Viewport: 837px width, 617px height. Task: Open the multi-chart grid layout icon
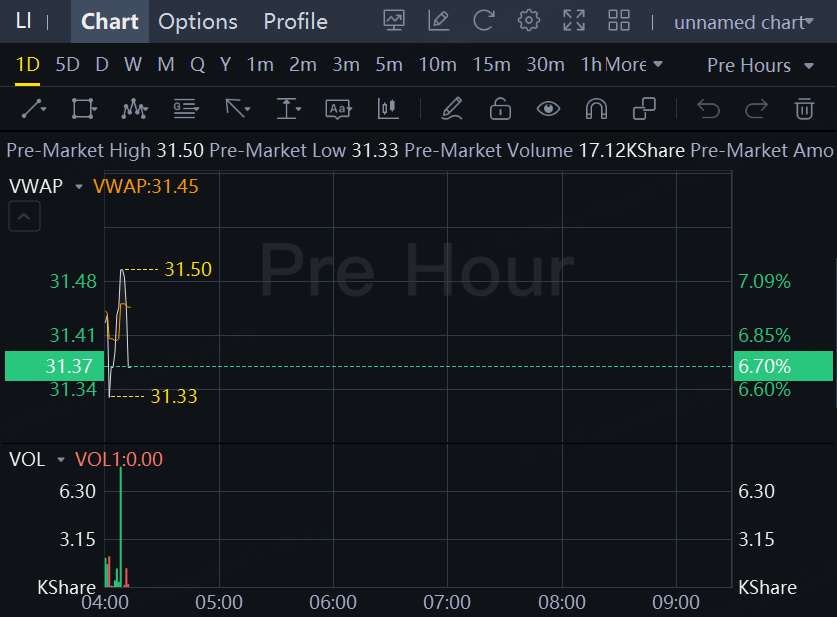(x=619, y=21)
